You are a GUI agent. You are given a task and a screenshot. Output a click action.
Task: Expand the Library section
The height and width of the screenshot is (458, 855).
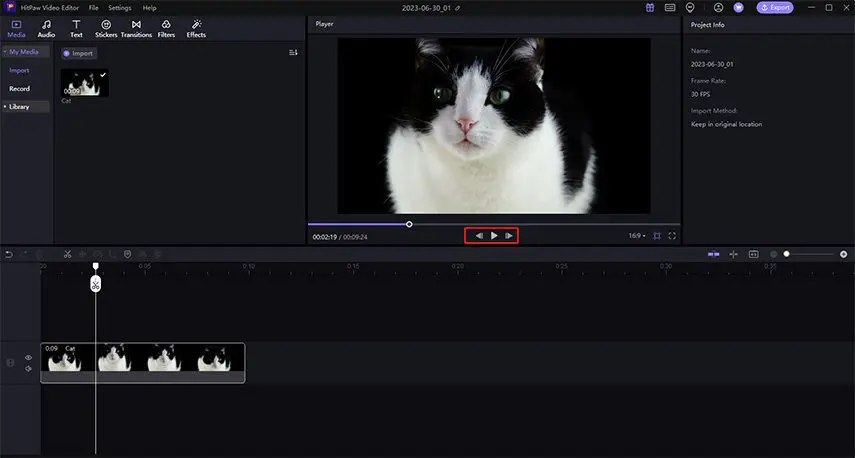coord(19,106)
